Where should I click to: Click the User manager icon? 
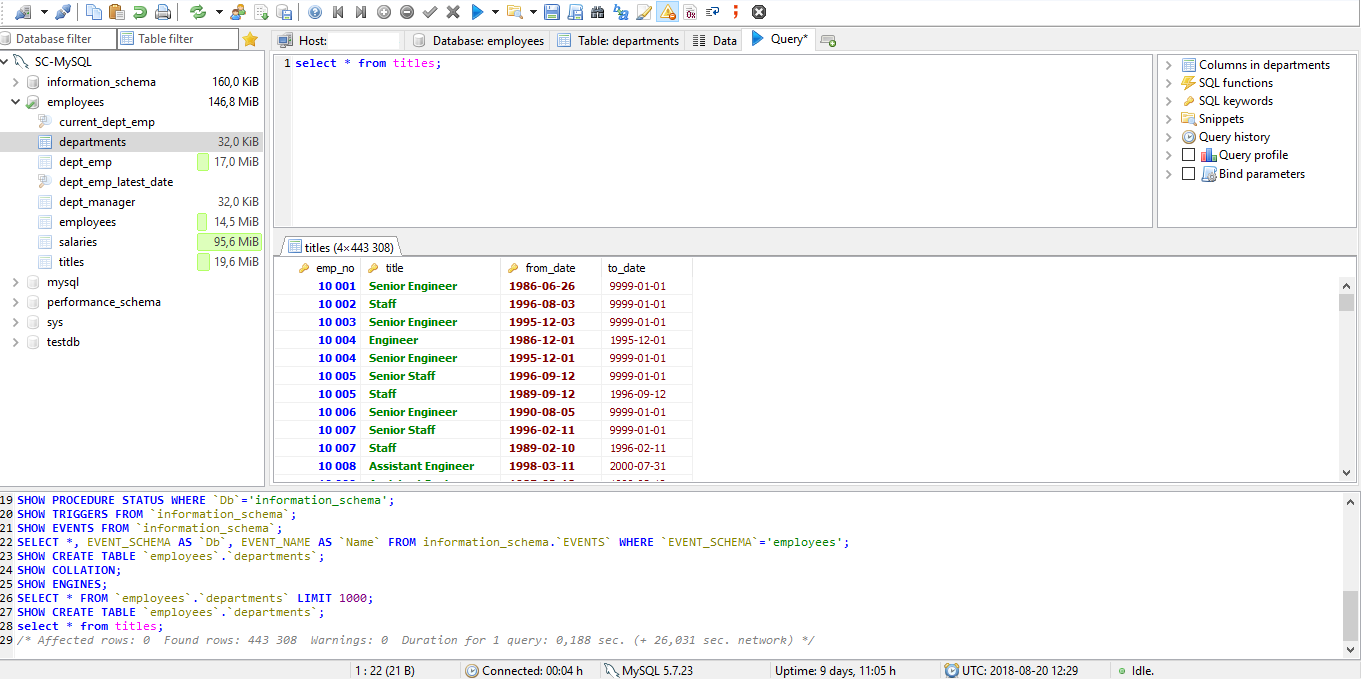tap(238, 12)
